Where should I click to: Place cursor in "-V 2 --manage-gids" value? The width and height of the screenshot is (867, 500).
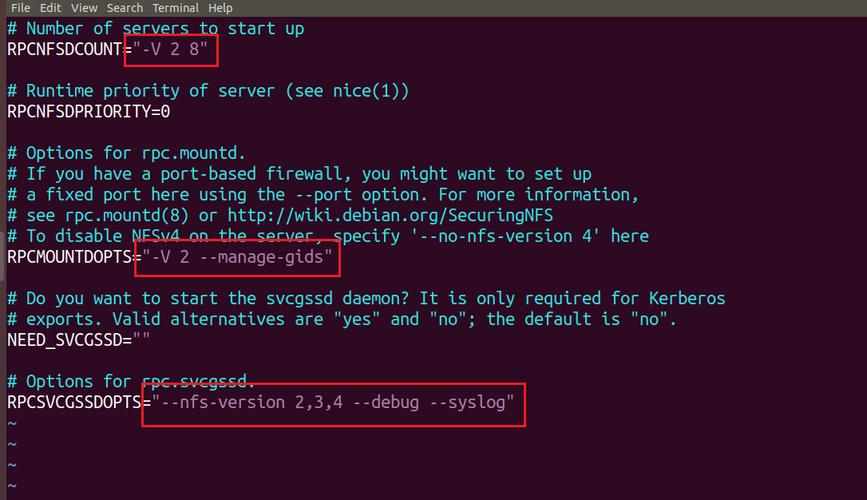240,257
